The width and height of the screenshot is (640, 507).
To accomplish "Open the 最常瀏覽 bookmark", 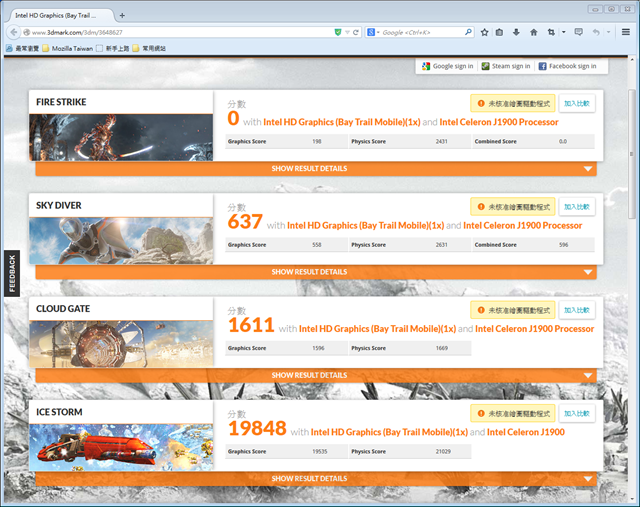I will point(23,48).
